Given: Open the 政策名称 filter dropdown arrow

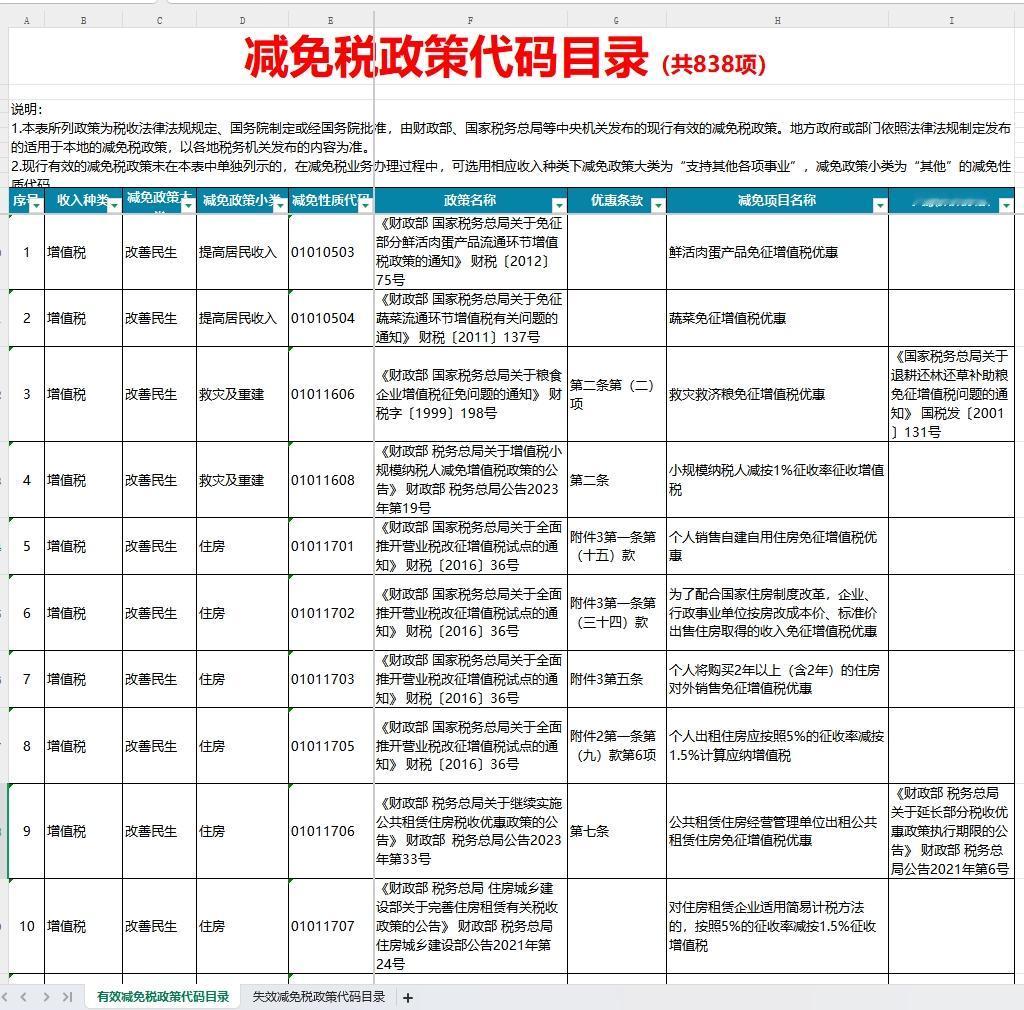Looking at the screenshot, I should (x=559, y=206).
